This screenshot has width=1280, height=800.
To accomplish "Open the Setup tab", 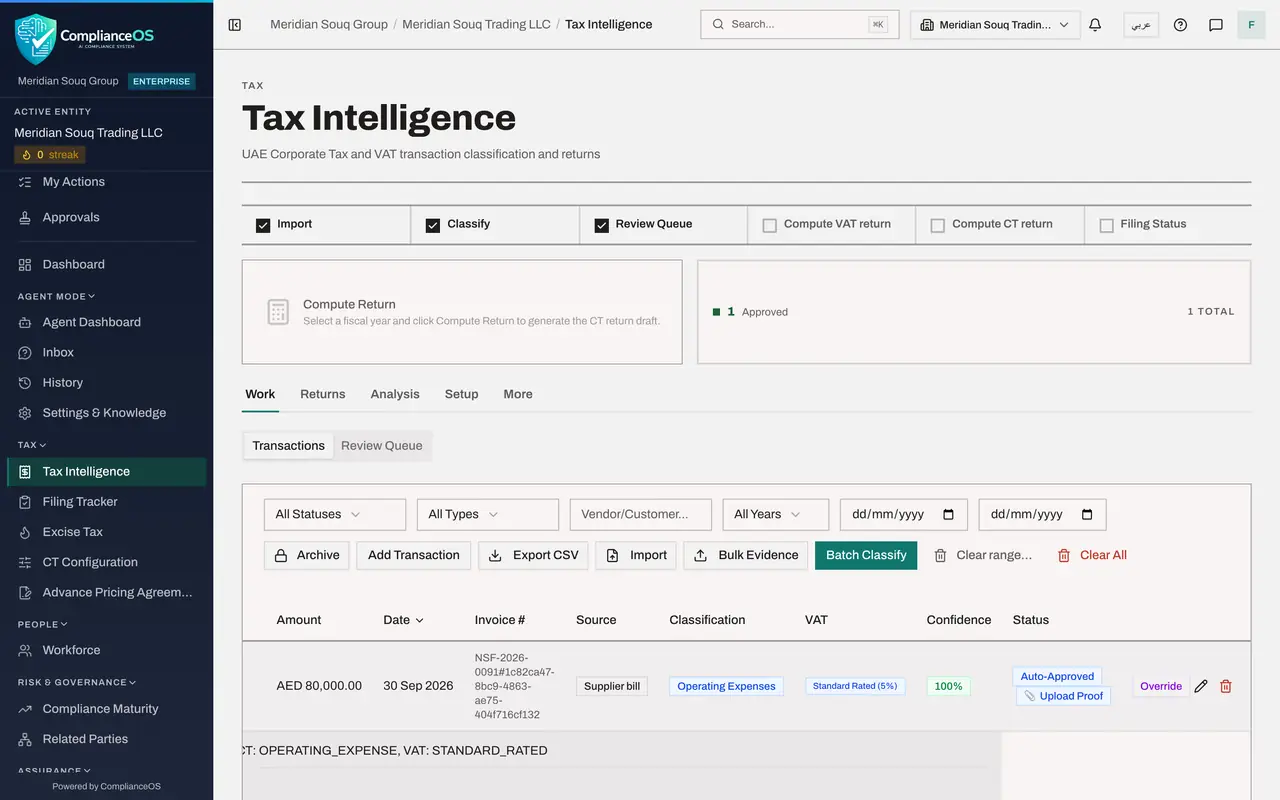I will click(462, 394).
